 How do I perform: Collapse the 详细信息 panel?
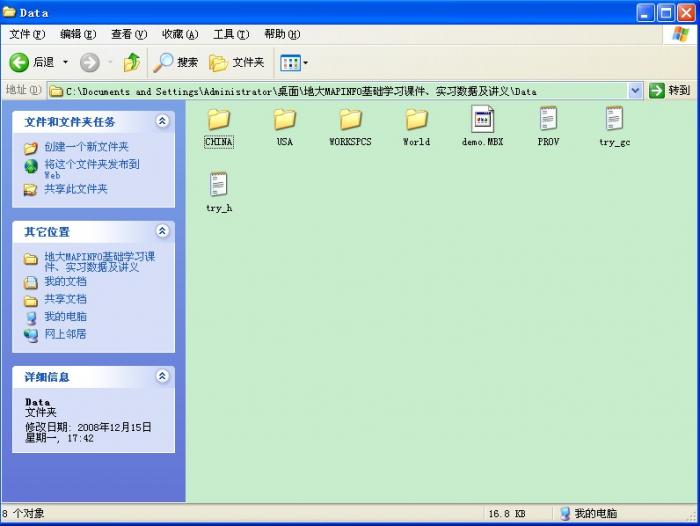tap(162, 377)
